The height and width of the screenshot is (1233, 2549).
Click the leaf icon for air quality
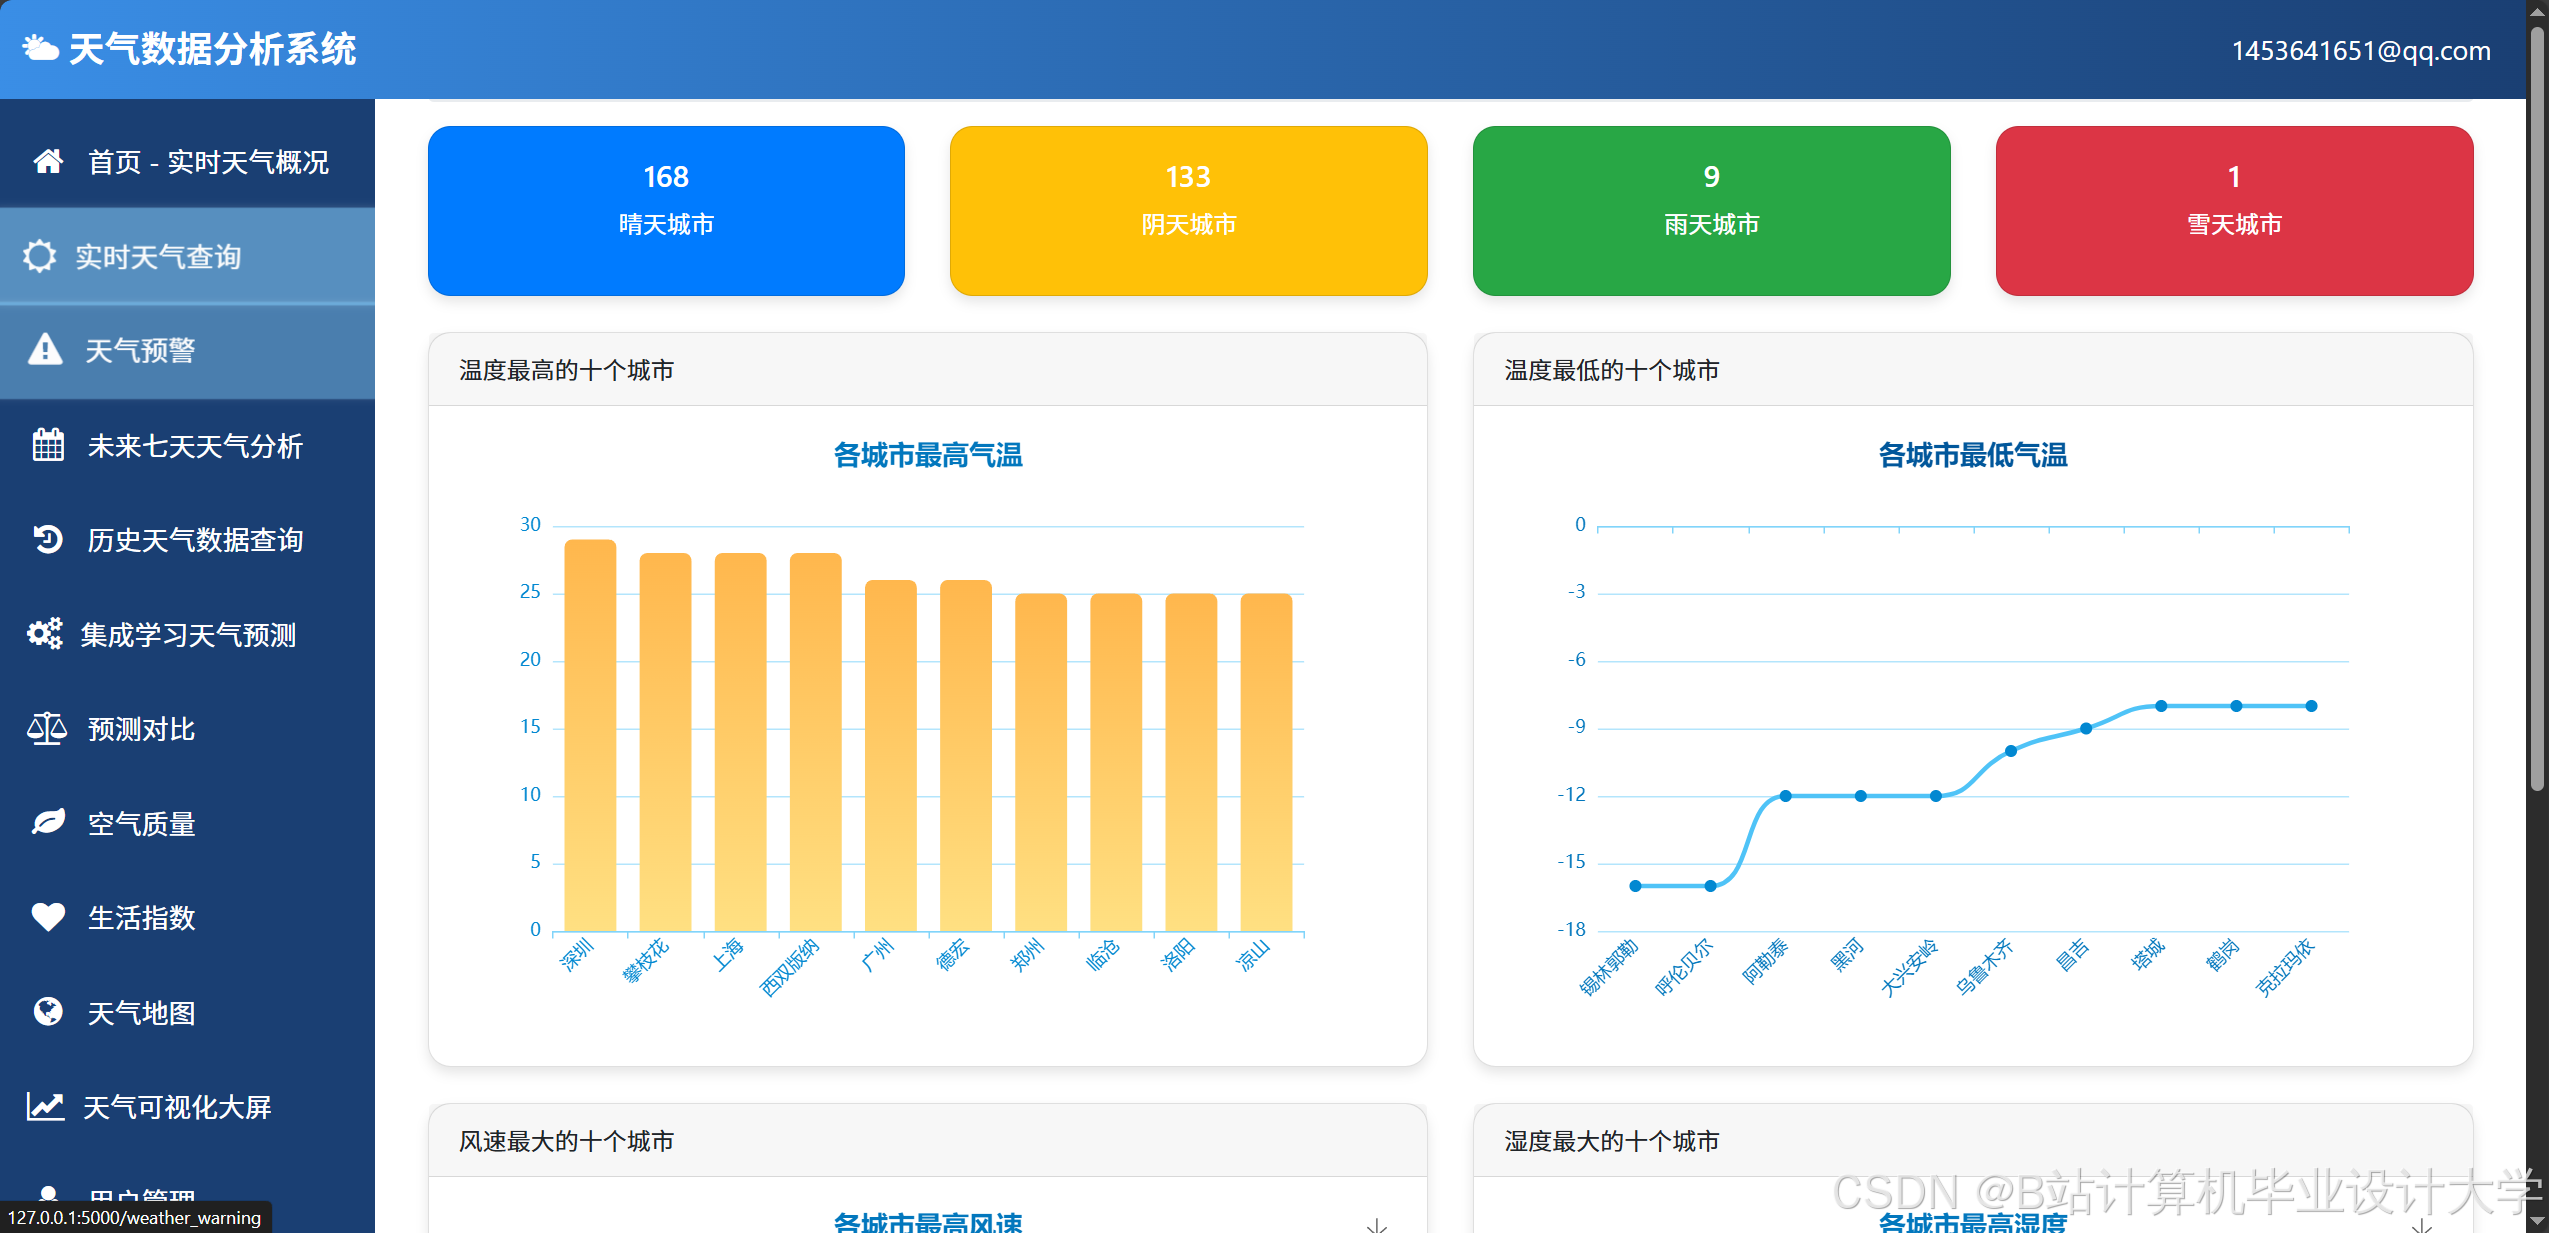[47, 823]
